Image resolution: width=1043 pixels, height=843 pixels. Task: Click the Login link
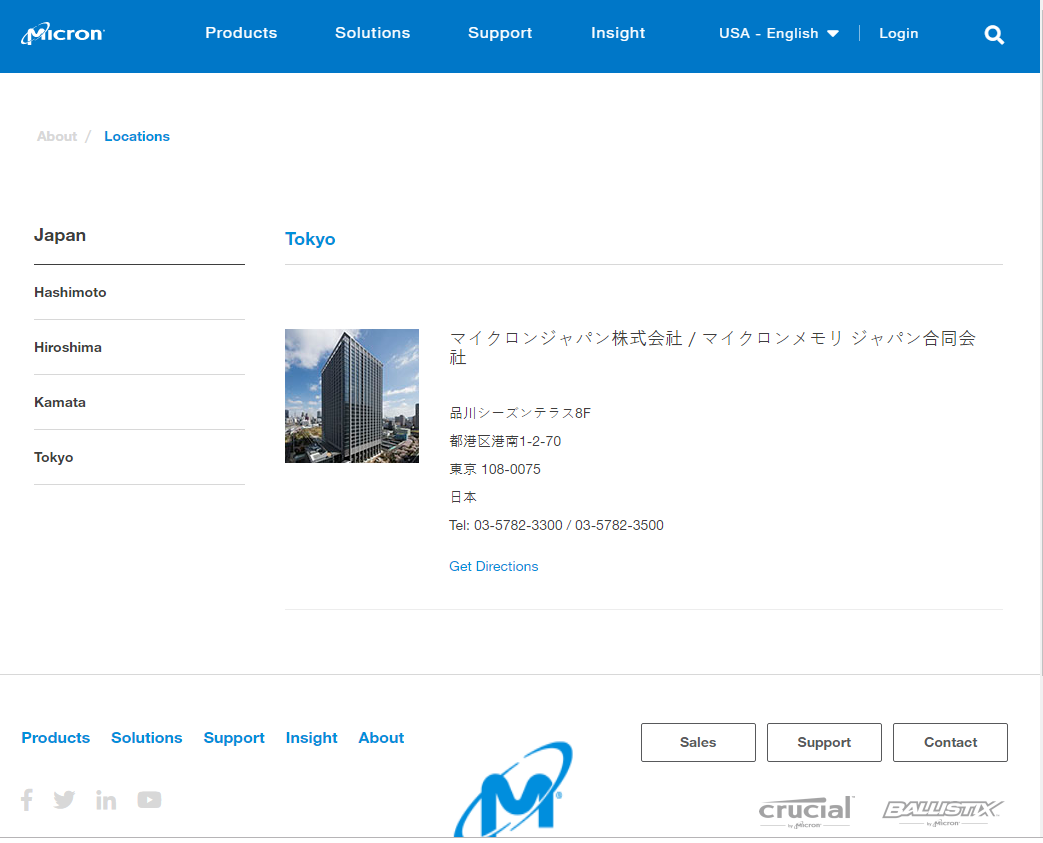point(899,33)
